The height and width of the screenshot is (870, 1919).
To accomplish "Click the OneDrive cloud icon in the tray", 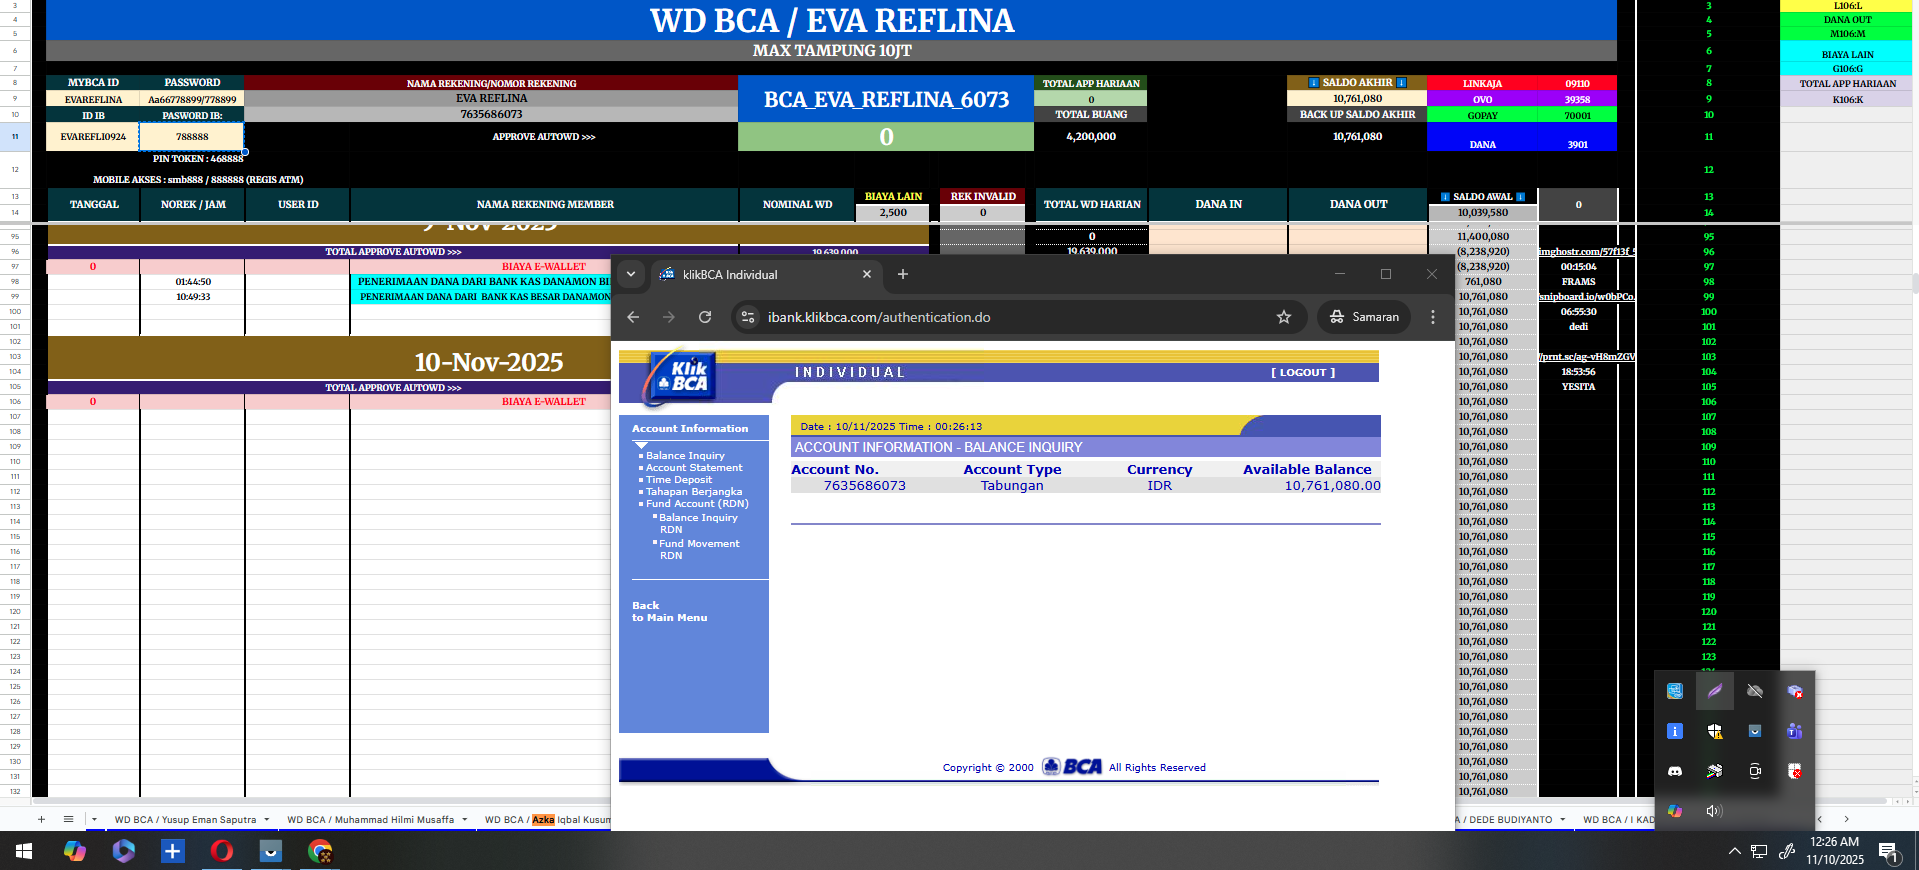I will point(1755,691).
